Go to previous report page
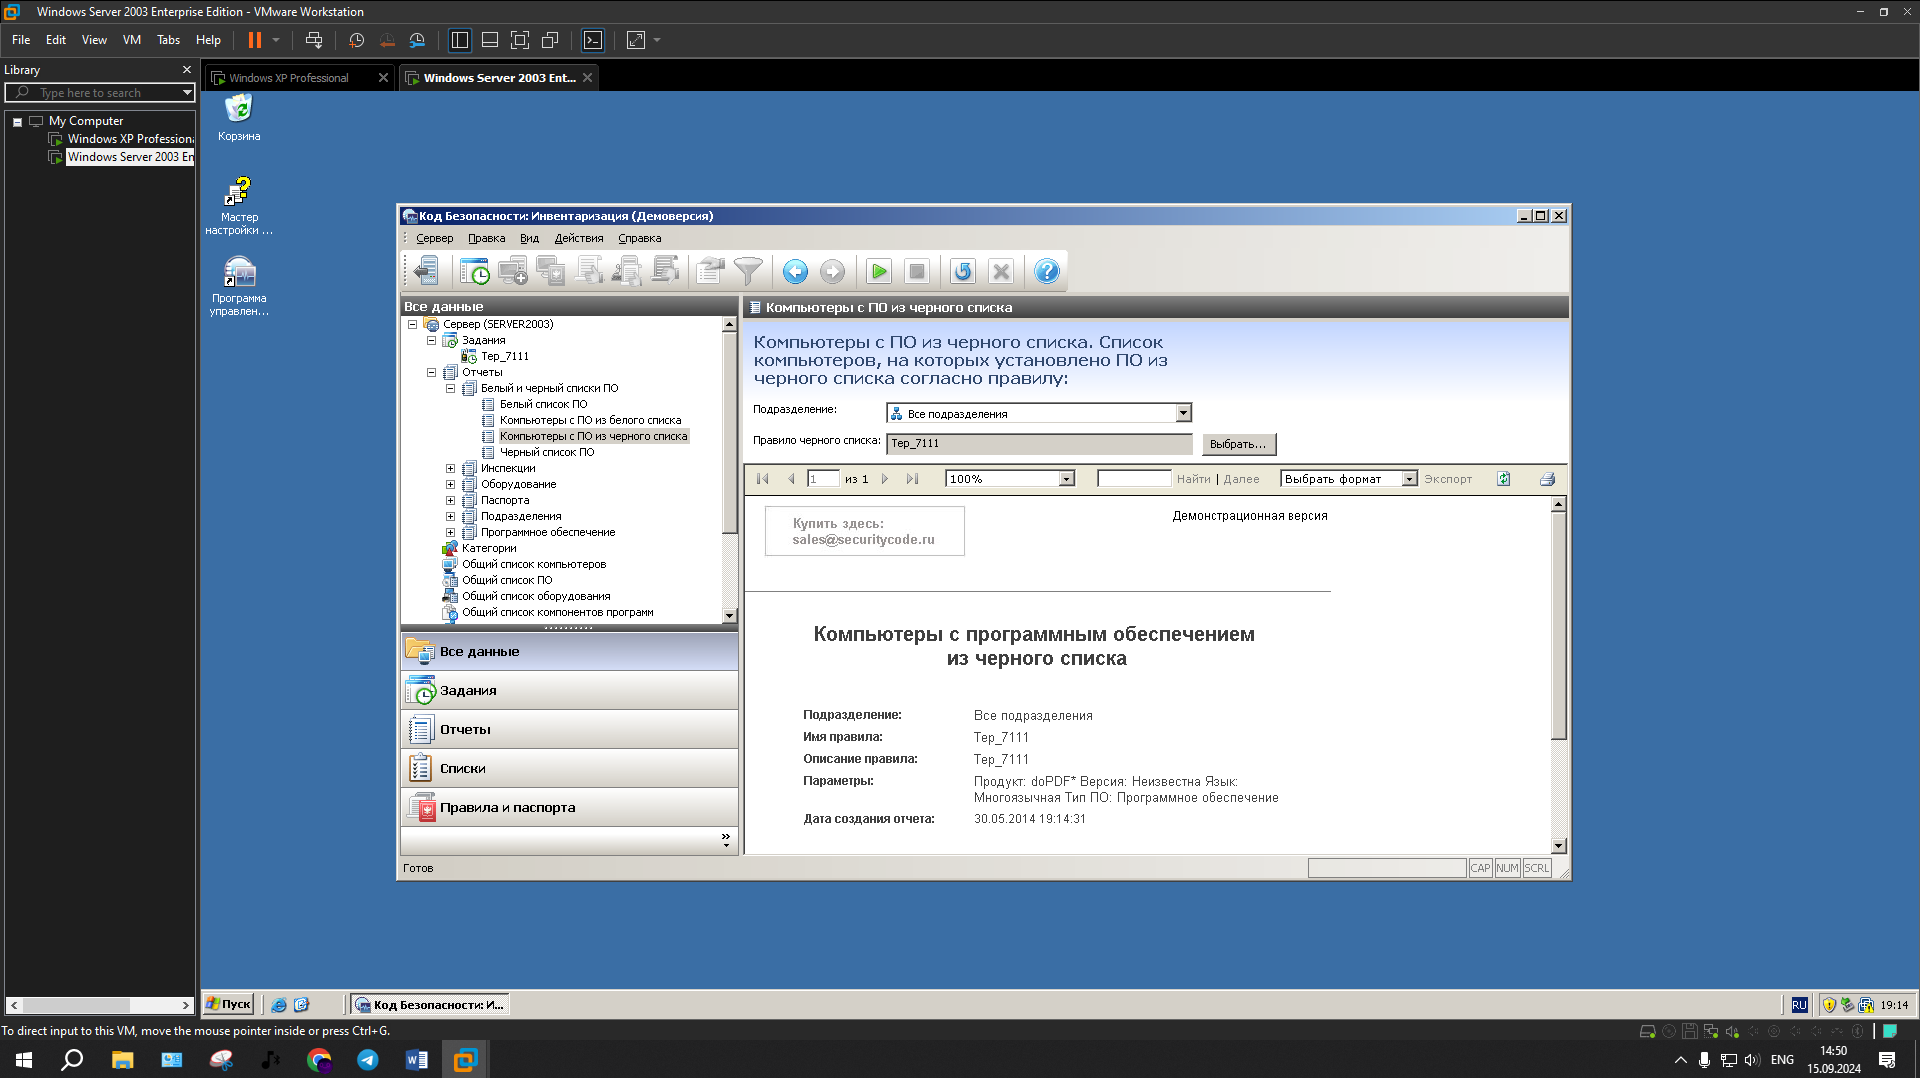This screenshot has width=1920, height=1078. [791, 479]
